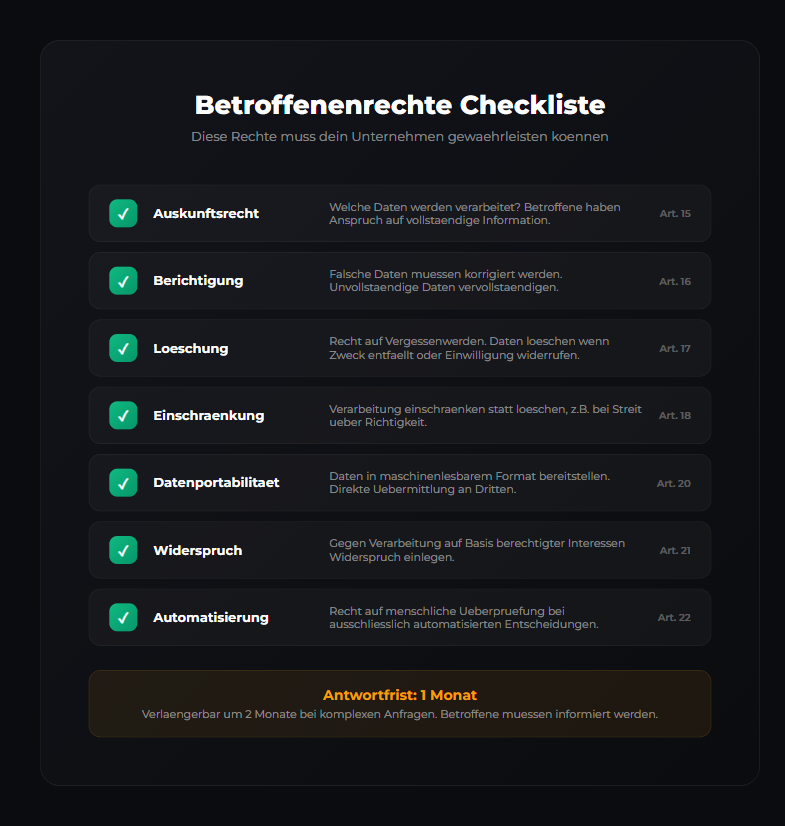Select the Widerspruch description text
The width and height of the screenshot is (785, 826).
click(x=477, y=550)
